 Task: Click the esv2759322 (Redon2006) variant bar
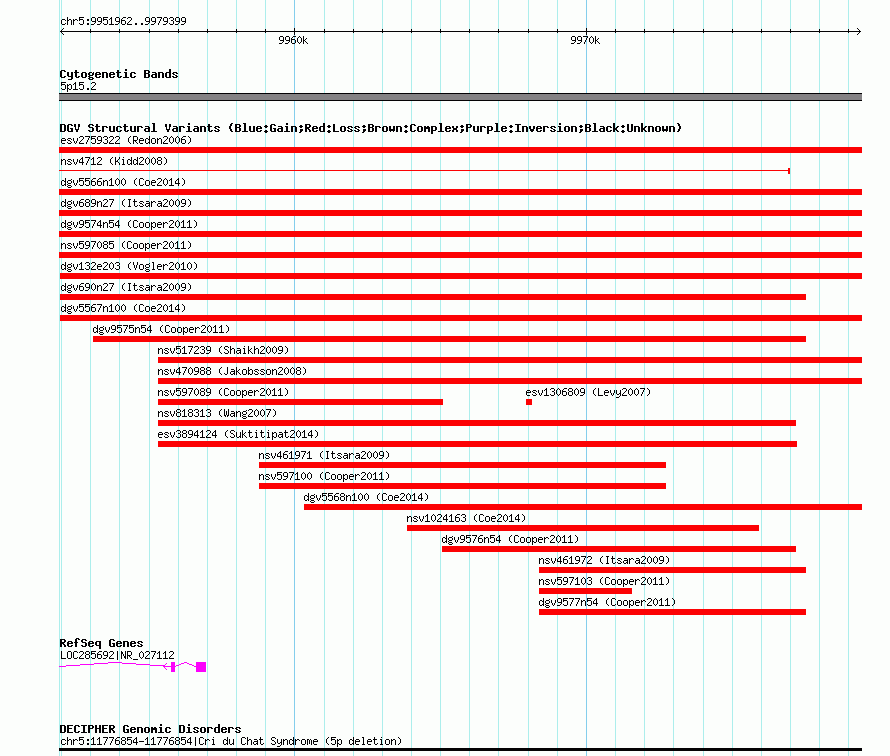(460, 150)
